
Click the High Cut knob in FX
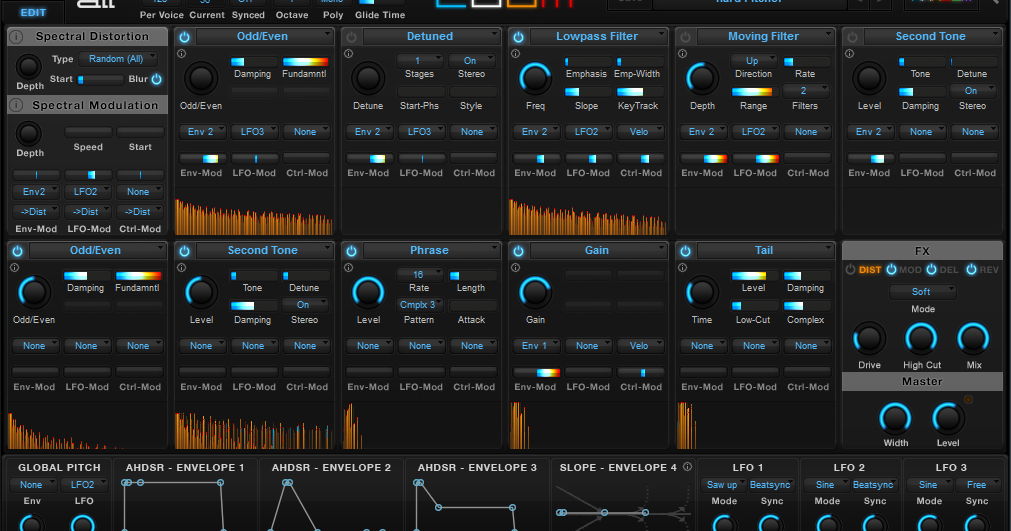click(921, 339)
